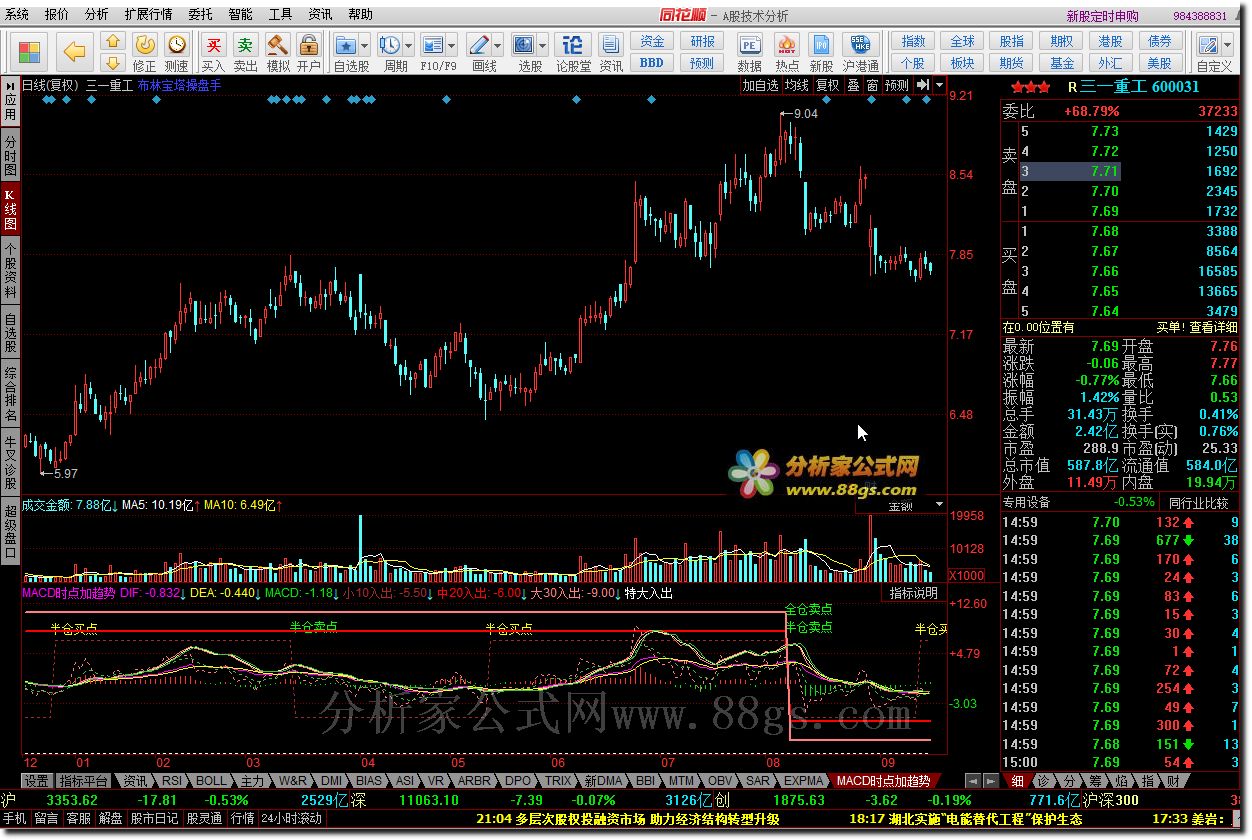Click 查看详细 link in order book

coord(1214,327)
